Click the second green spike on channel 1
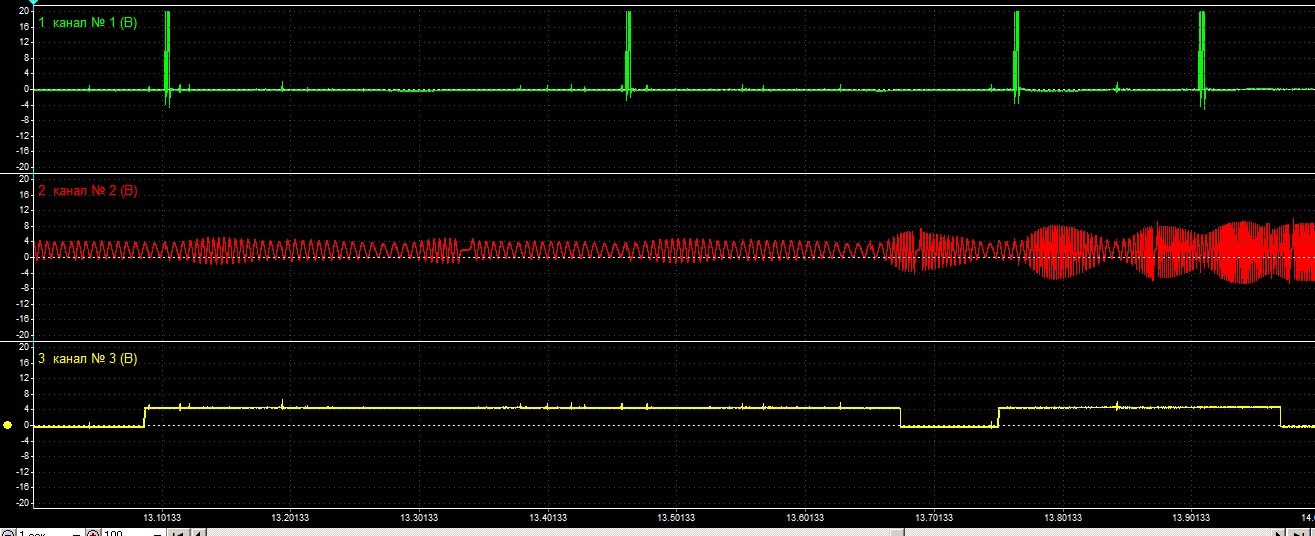The width and height of the screenshot is (1315, 536). [628, 55]
